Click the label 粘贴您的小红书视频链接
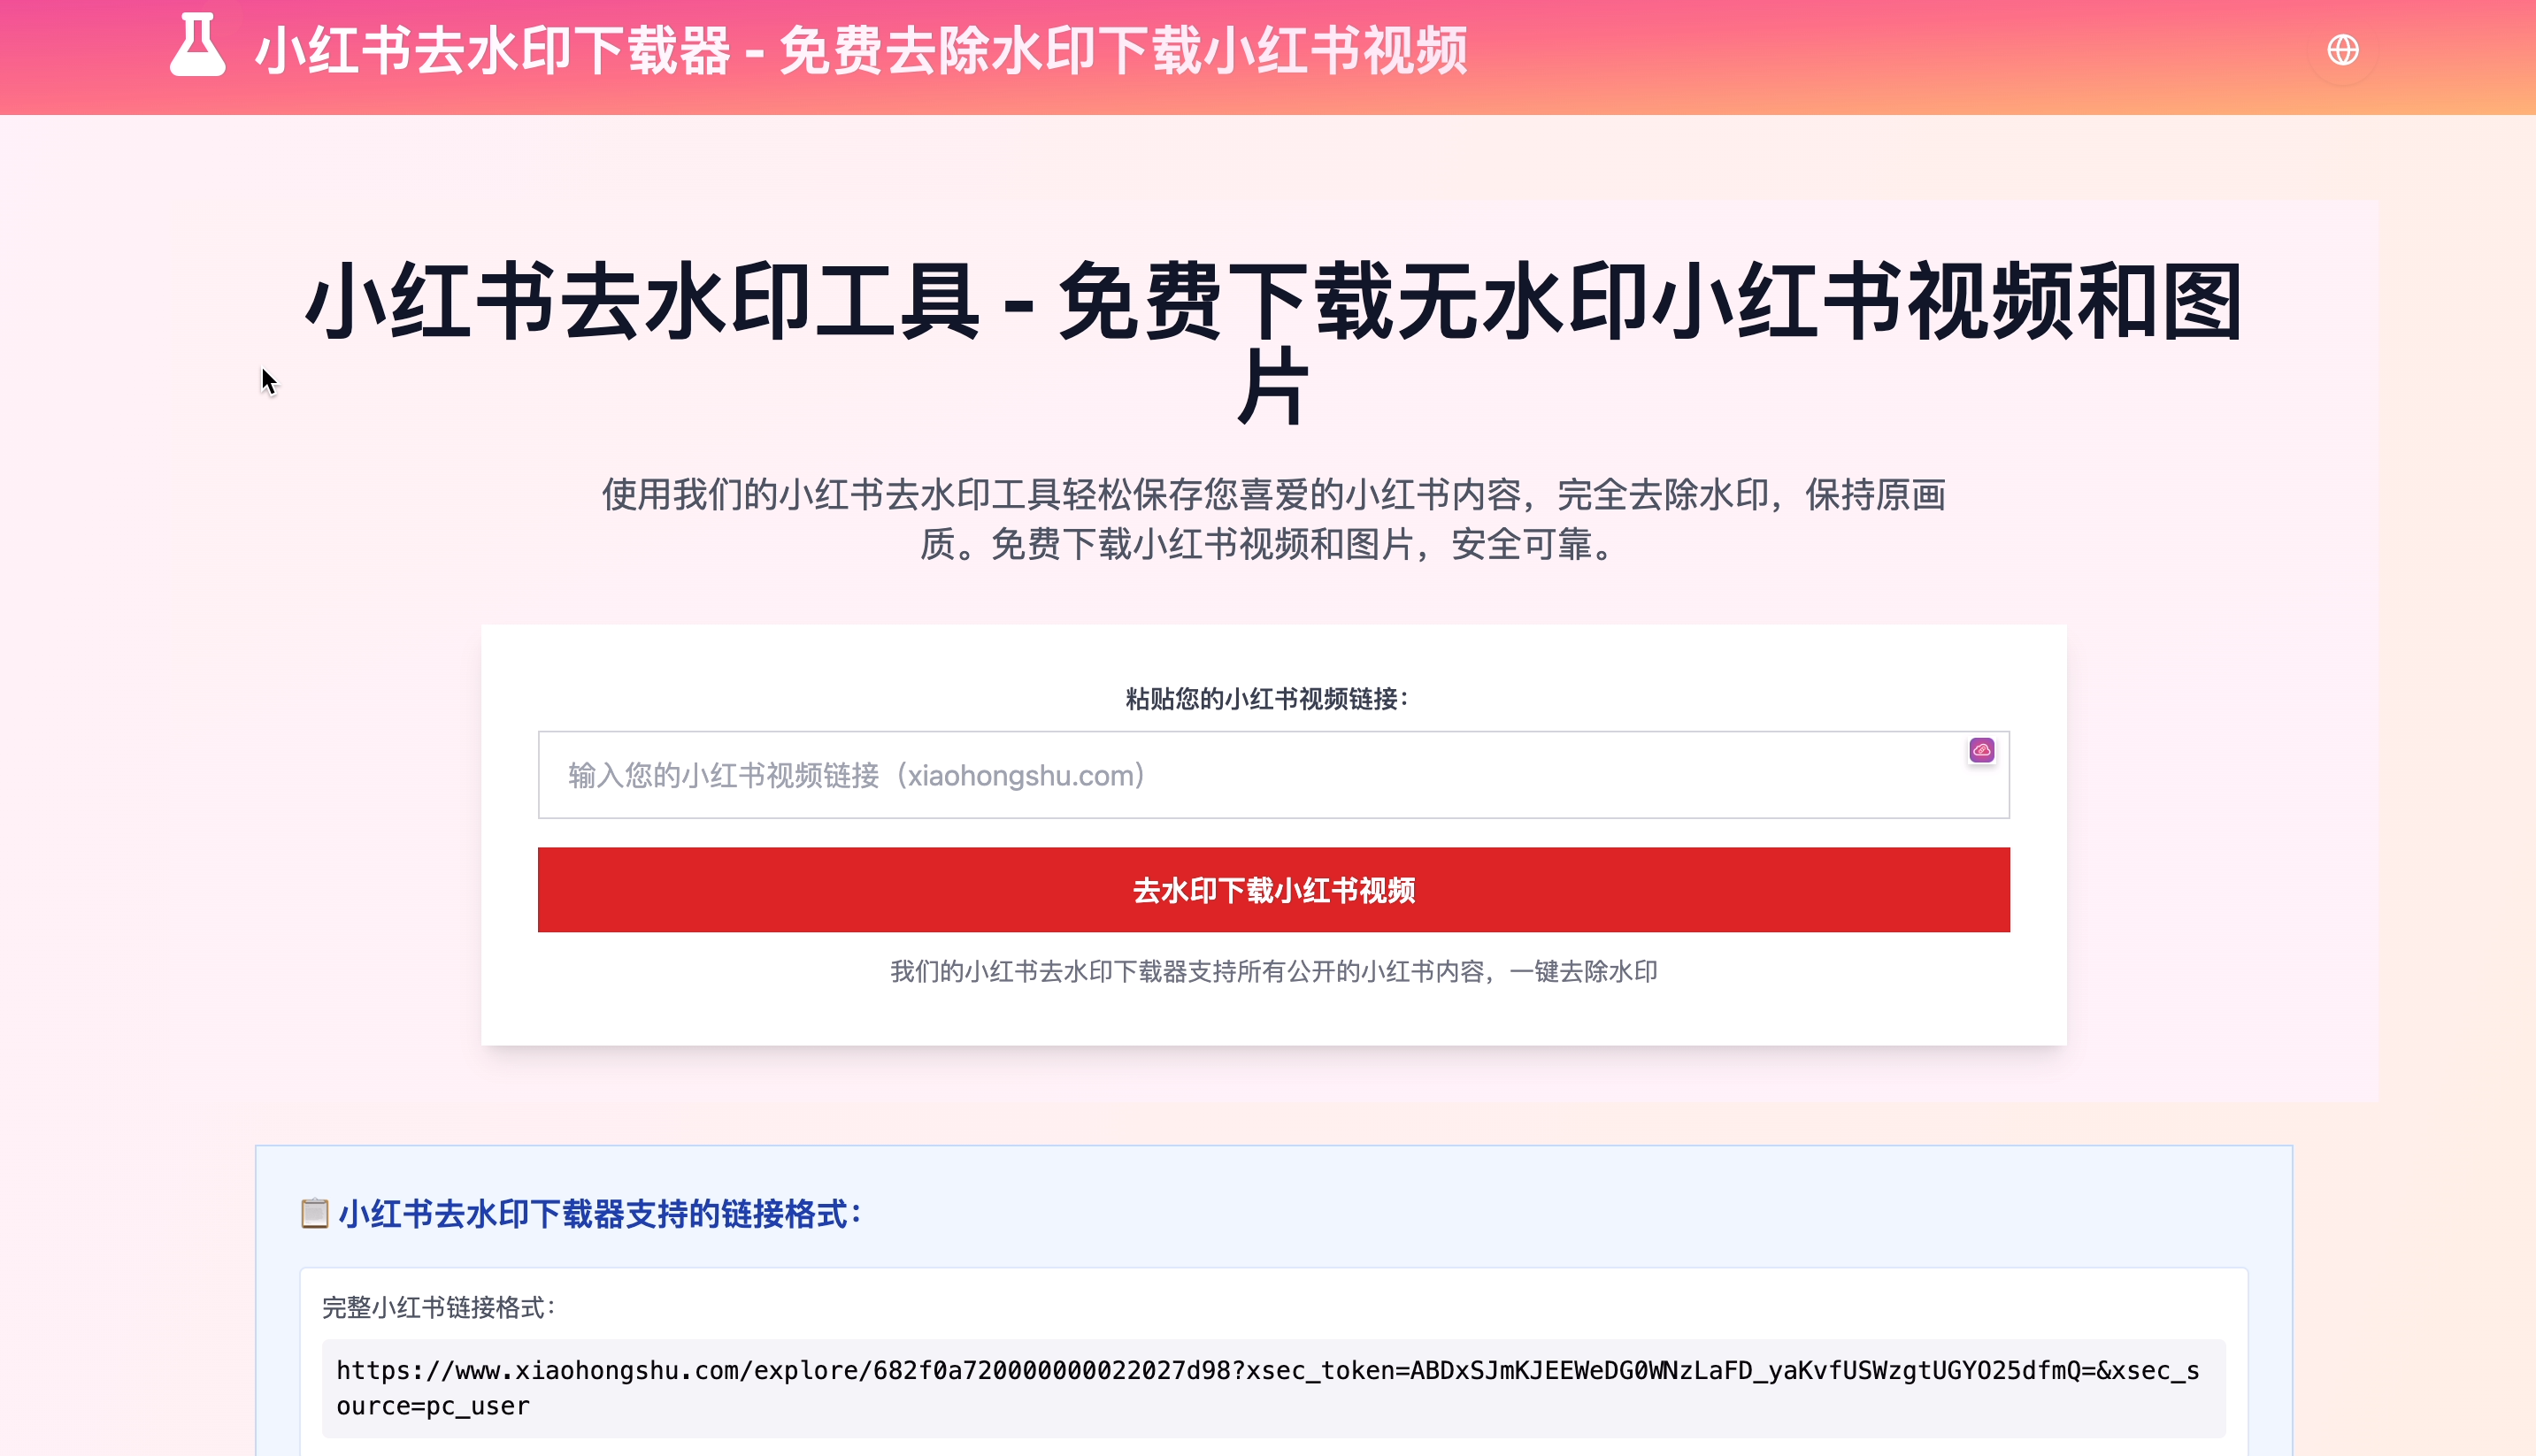This screenshot has height=1456, width=2536. coord(1267,699)
